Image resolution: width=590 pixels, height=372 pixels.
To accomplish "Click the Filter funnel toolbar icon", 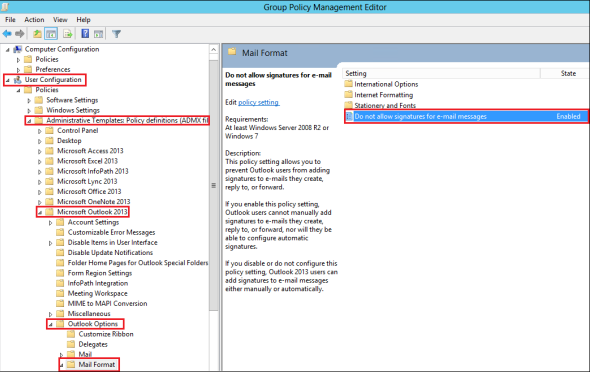I will tap(116, 34).
